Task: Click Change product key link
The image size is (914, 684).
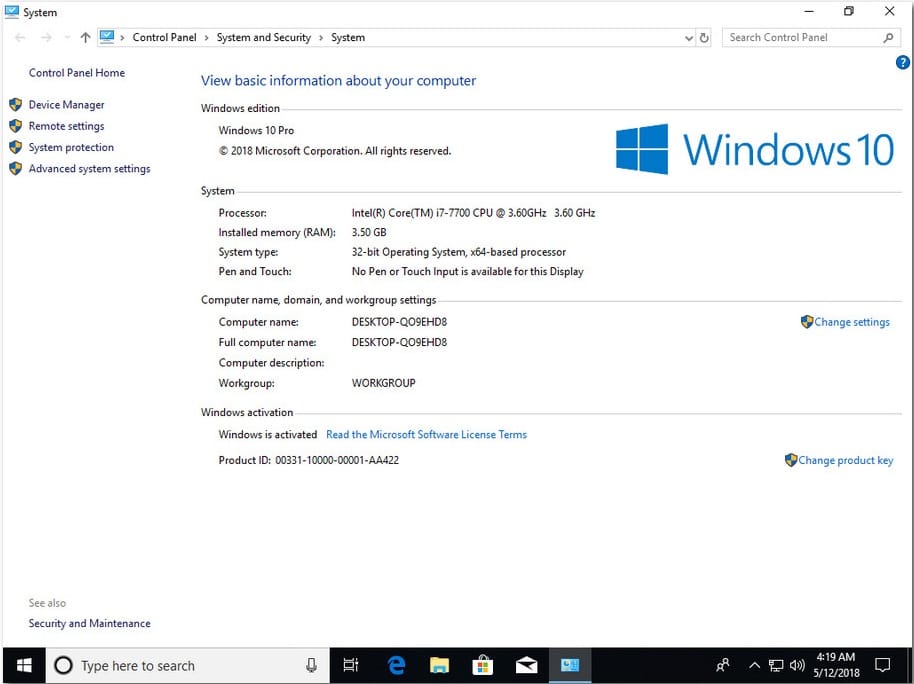Action: (845, 460)
